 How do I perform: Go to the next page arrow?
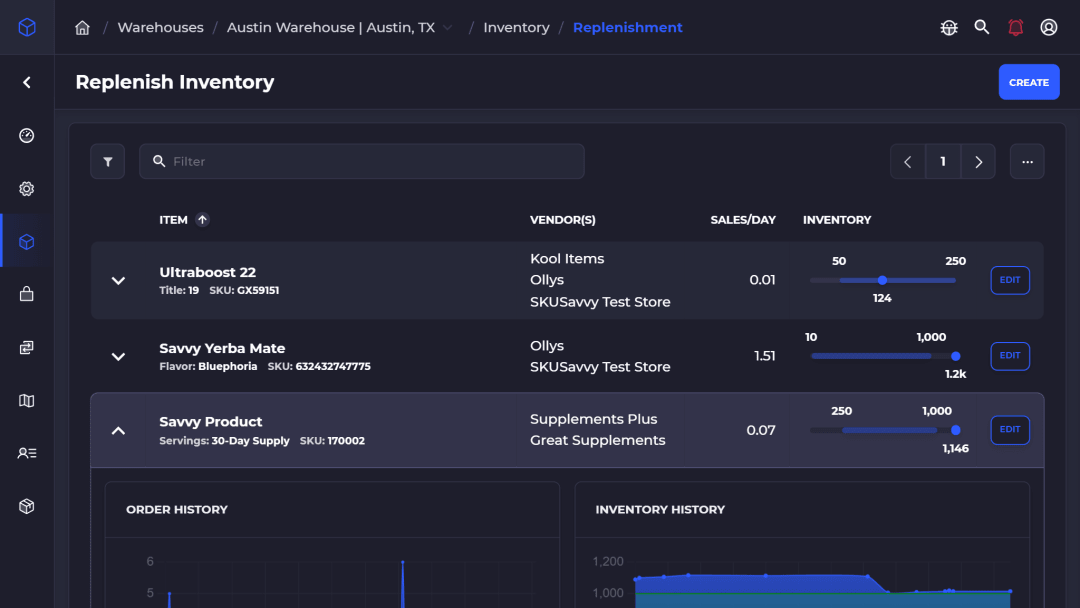[978, 162]
